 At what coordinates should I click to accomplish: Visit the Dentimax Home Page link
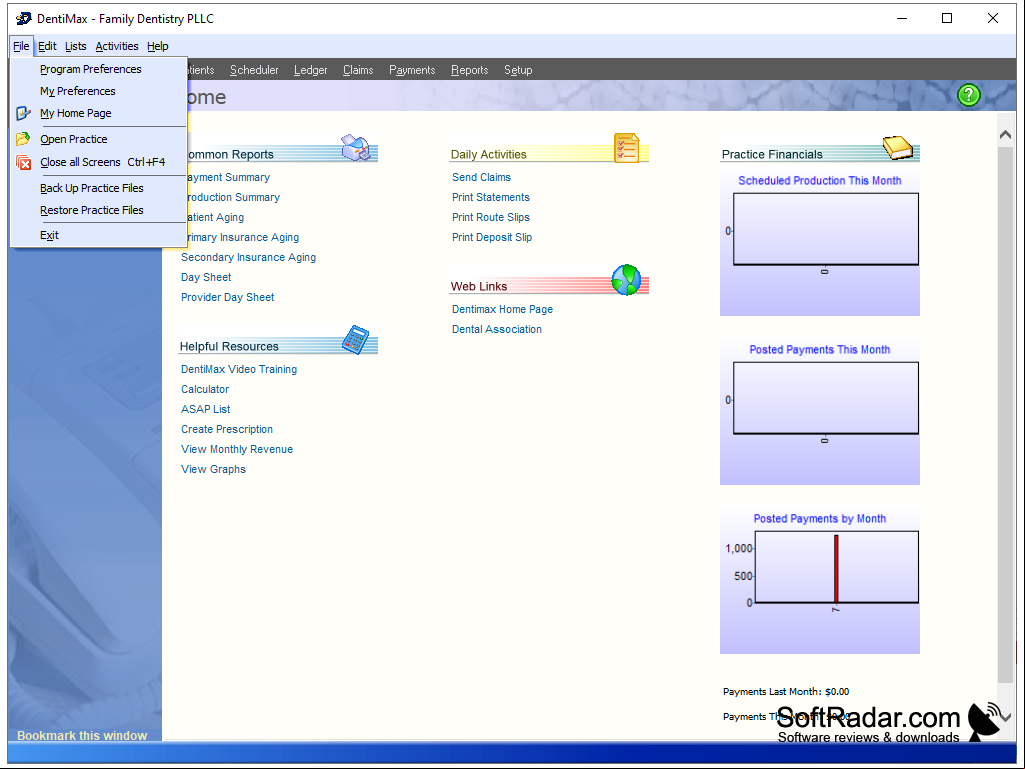502,309
